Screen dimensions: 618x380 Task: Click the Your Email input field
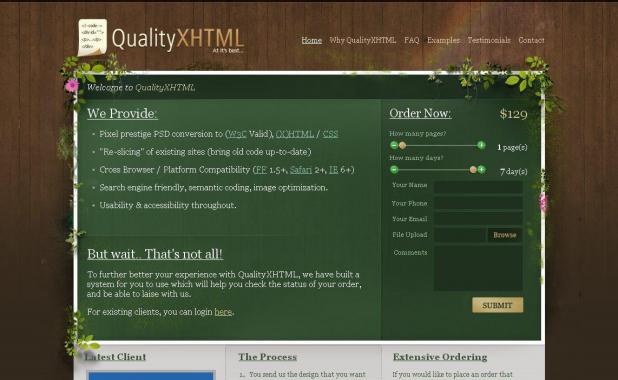(x=478, y=219)
